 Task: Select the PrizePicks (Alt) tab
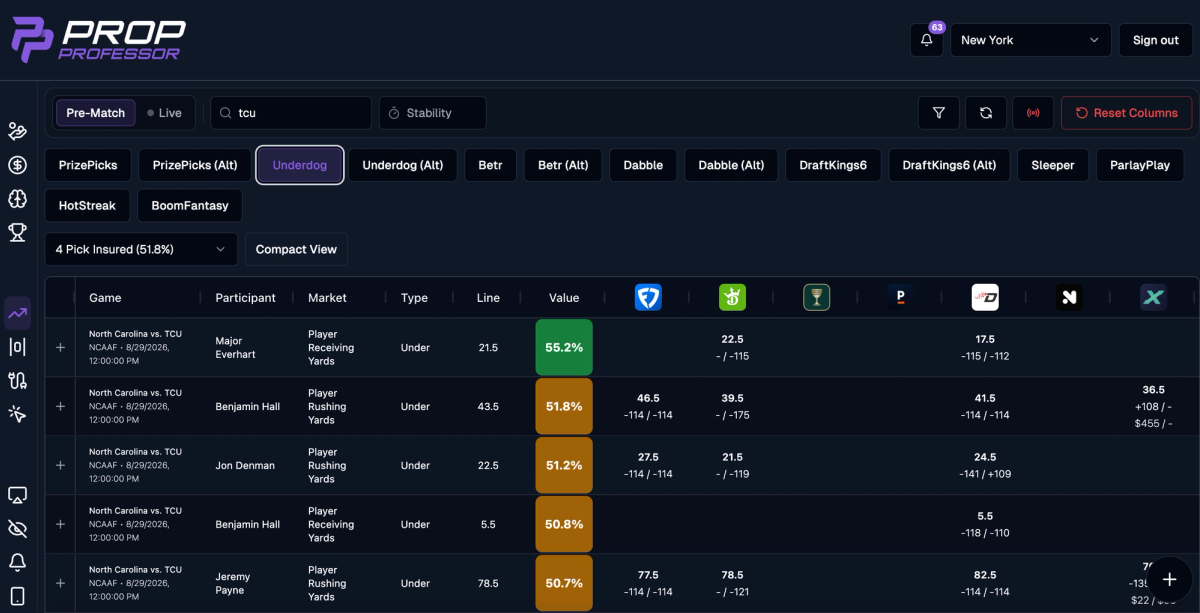pyautogui.click(x=194, y=165)
